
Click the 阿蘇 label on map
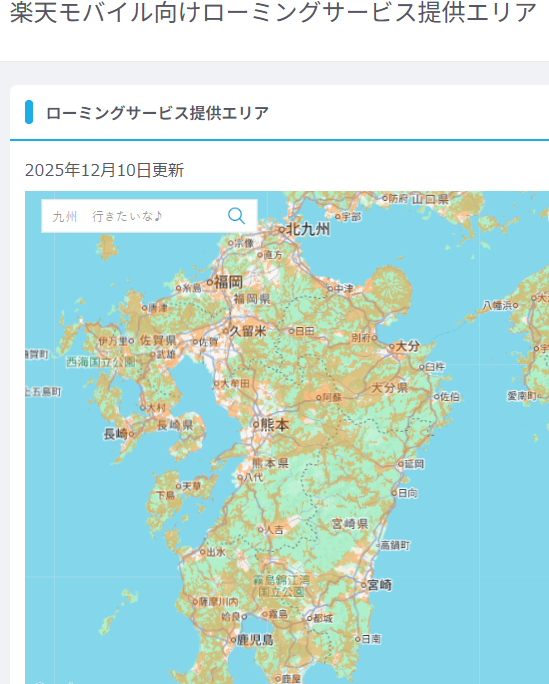(332, 397)
